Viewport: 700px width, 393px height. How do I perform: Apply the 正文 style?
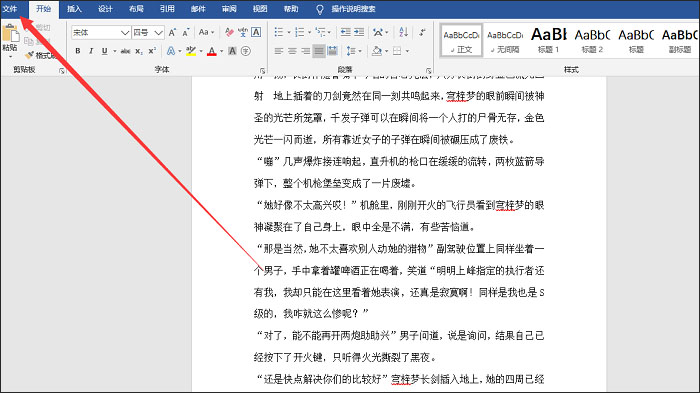[x=461, y=41]
